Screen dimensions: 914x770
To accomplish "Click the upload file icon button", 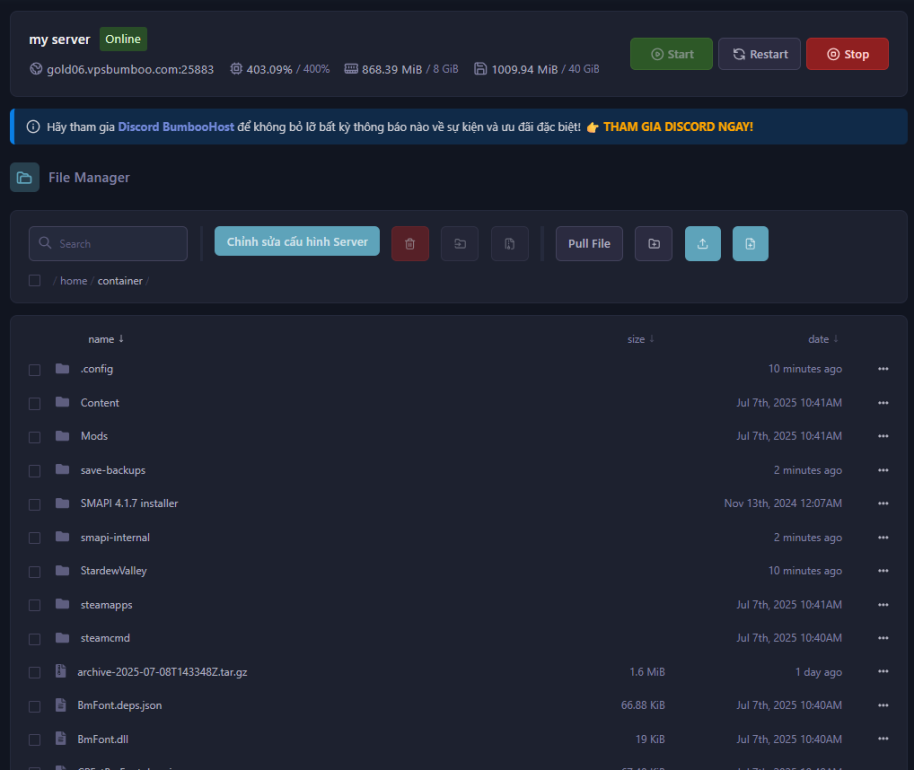I will click(702, 244).
